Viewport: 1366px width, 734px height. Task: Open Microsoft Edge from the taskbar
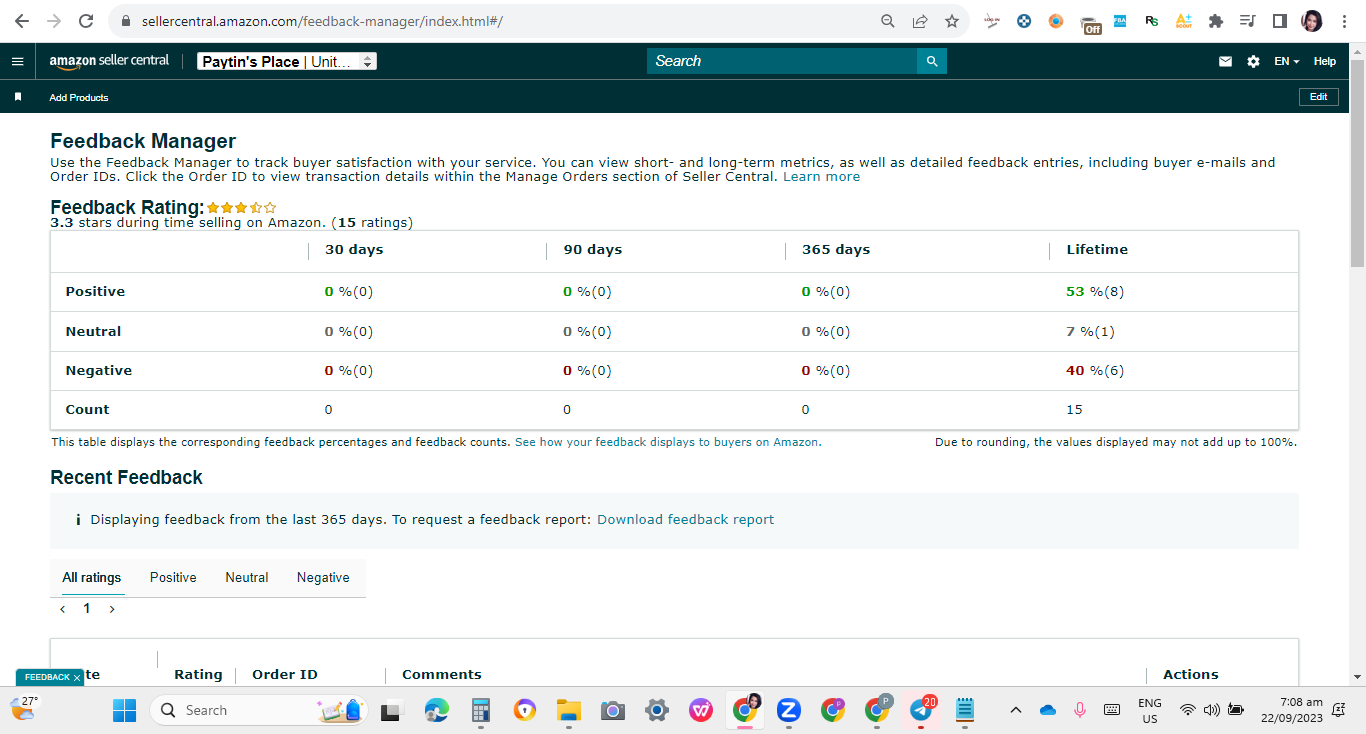click(x=437, y=710)
